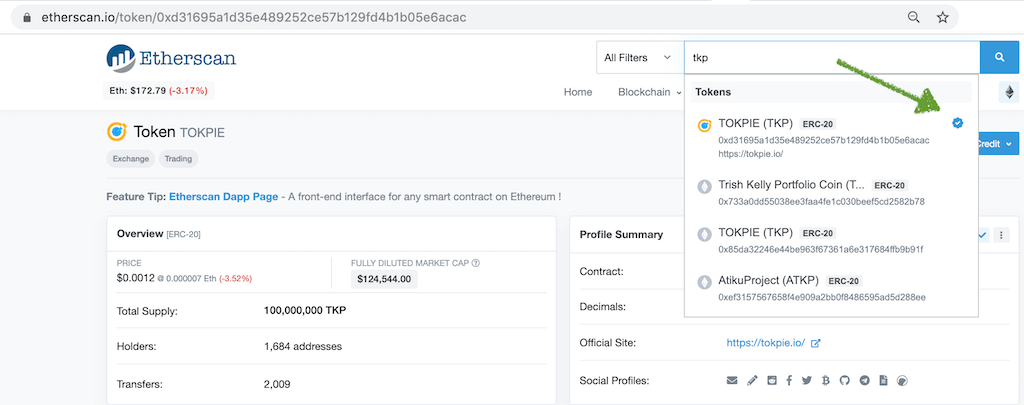The width and height of the screenshot is (1024, 405).
Task: Click the Trading tag
Action: pyautogui.click(x=178, y=158)
